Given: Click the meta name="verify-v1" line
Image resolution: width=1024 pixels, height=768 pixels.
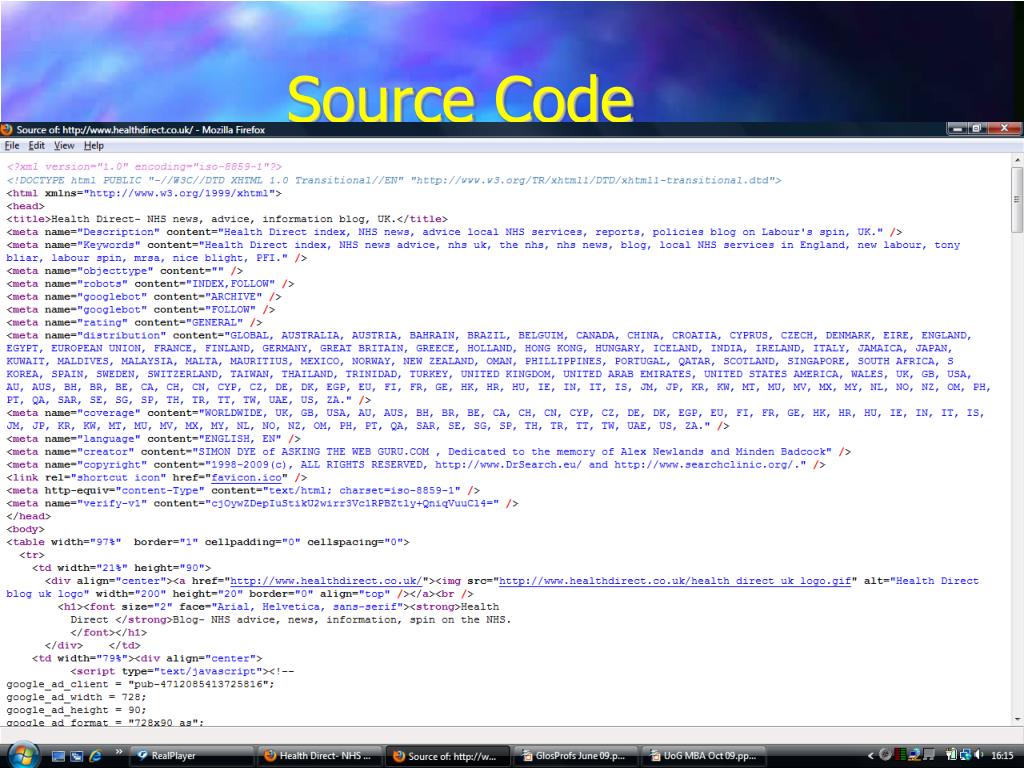Looking at the screenshot, I should (x=263, y=504).
